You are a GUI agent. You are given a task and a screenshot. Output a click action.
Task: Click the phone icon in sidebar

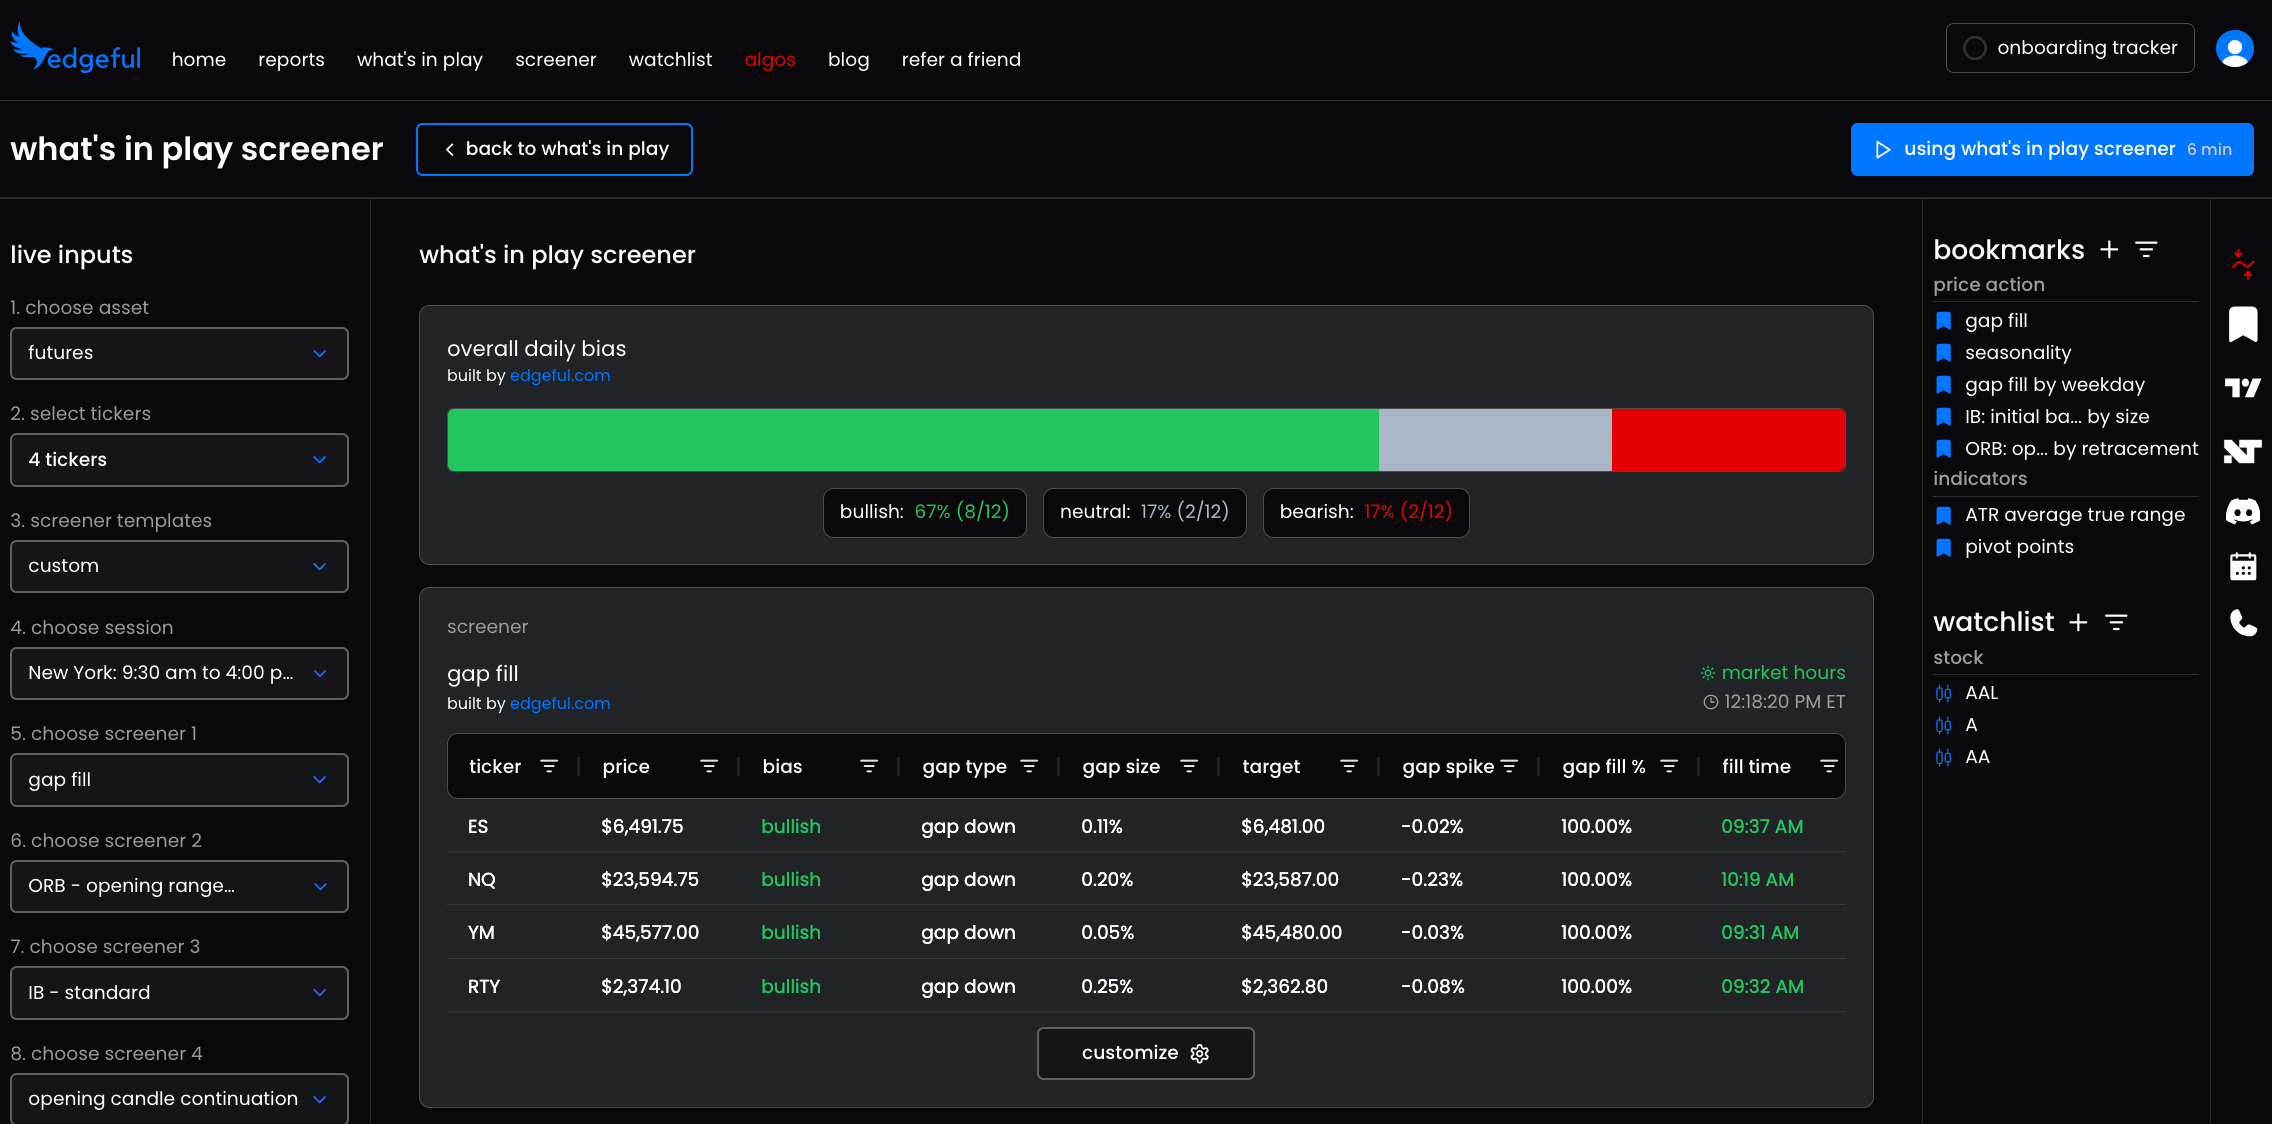pyautogui.click(x=2242, y=623)
